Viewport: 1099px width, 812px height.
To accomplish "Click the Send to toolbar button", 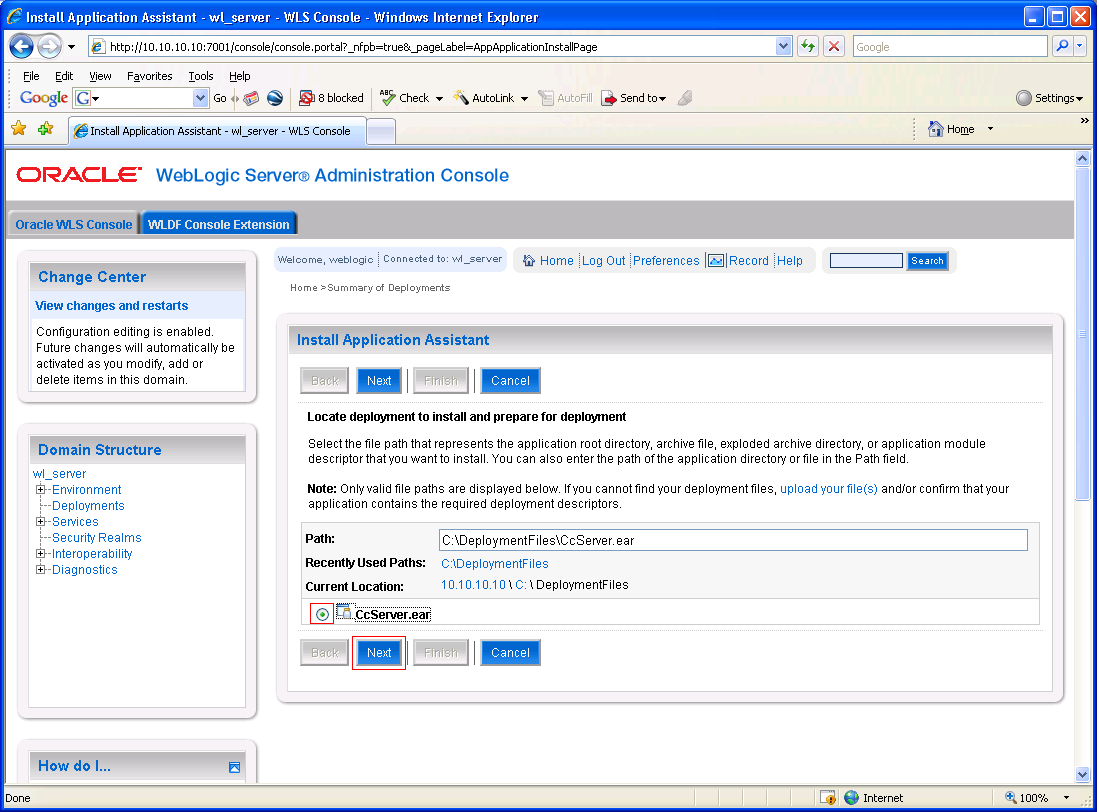I will pyautogui.click(x=634, y=98).
